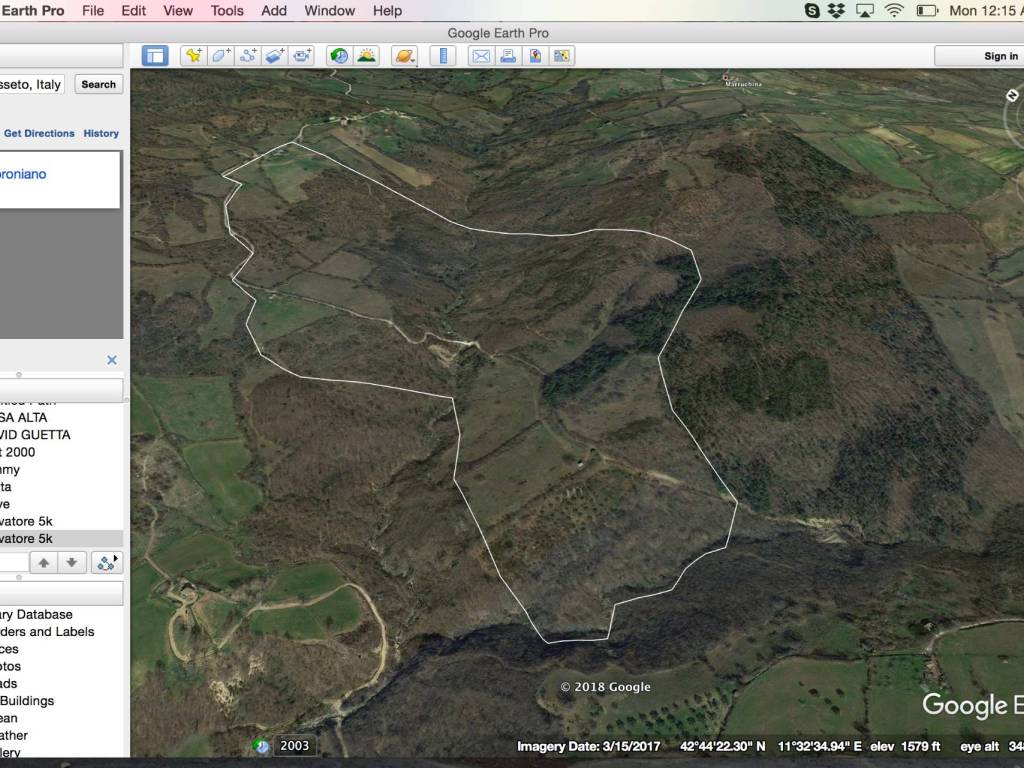This screenshot has width=1024, height=768.
Task: Click the Email envelope icon
Action: [x=481, y=56]
